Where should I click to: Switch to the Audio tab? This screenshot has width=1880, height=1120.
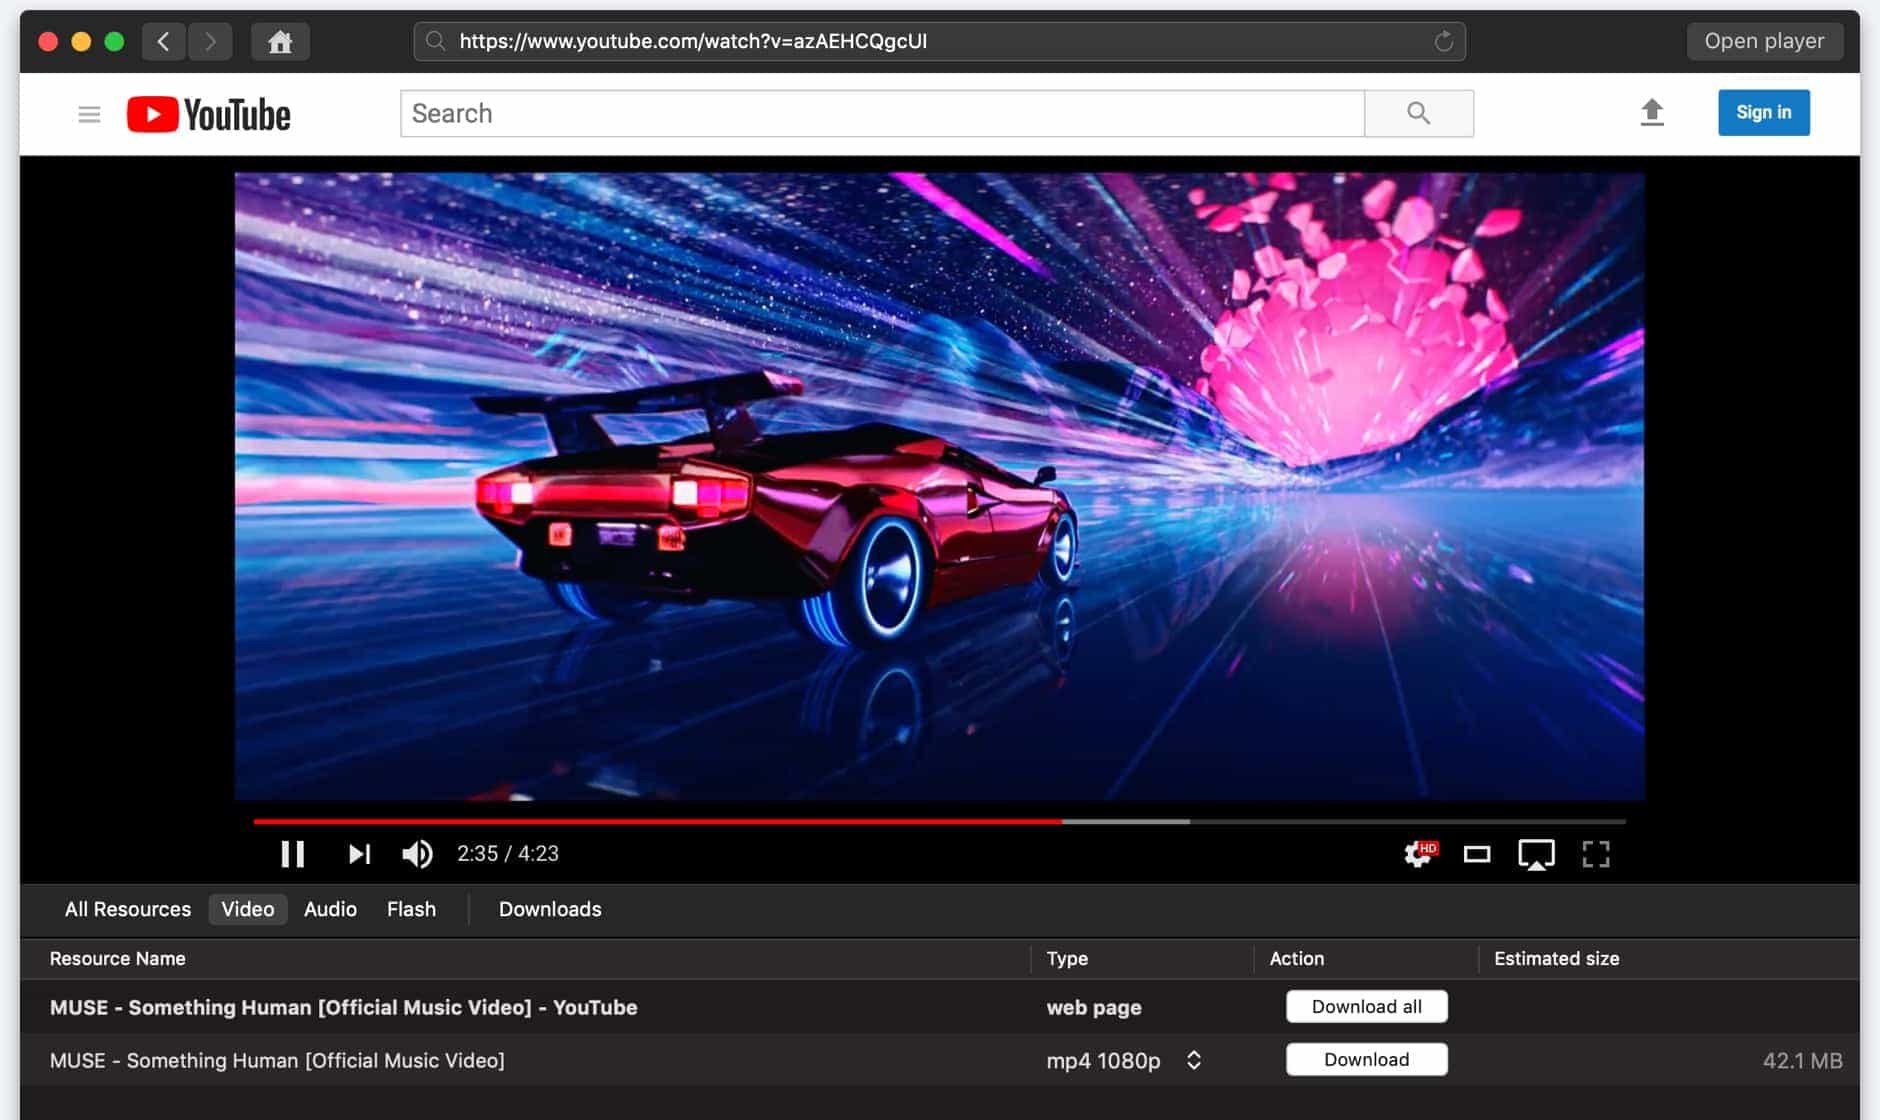coord(330,909)
